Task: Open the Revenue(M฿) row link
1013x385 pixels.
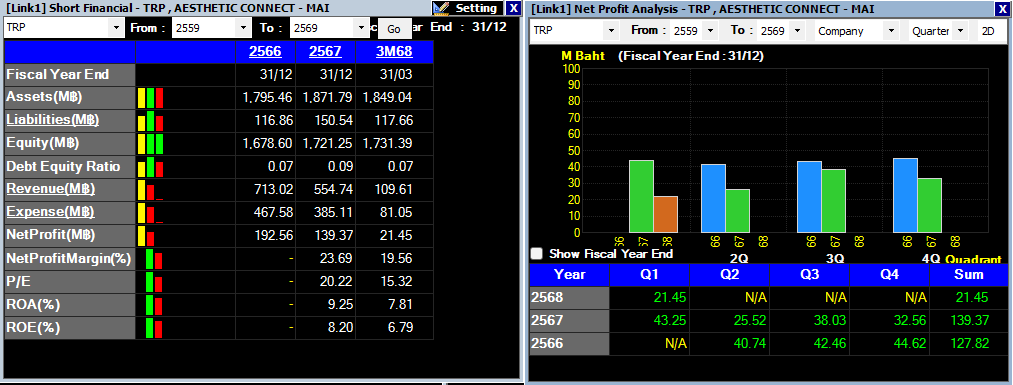Action: pyautogui.click(x=50, y=189)
